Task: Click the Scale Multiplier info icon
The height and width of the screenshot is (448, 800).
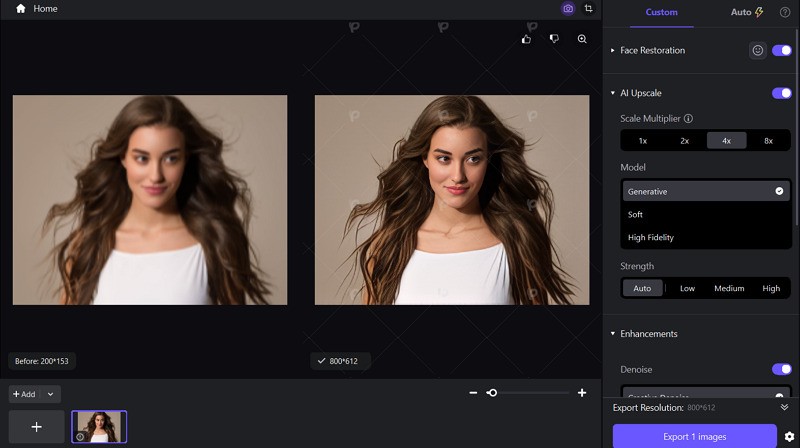Action: [688, 118]
